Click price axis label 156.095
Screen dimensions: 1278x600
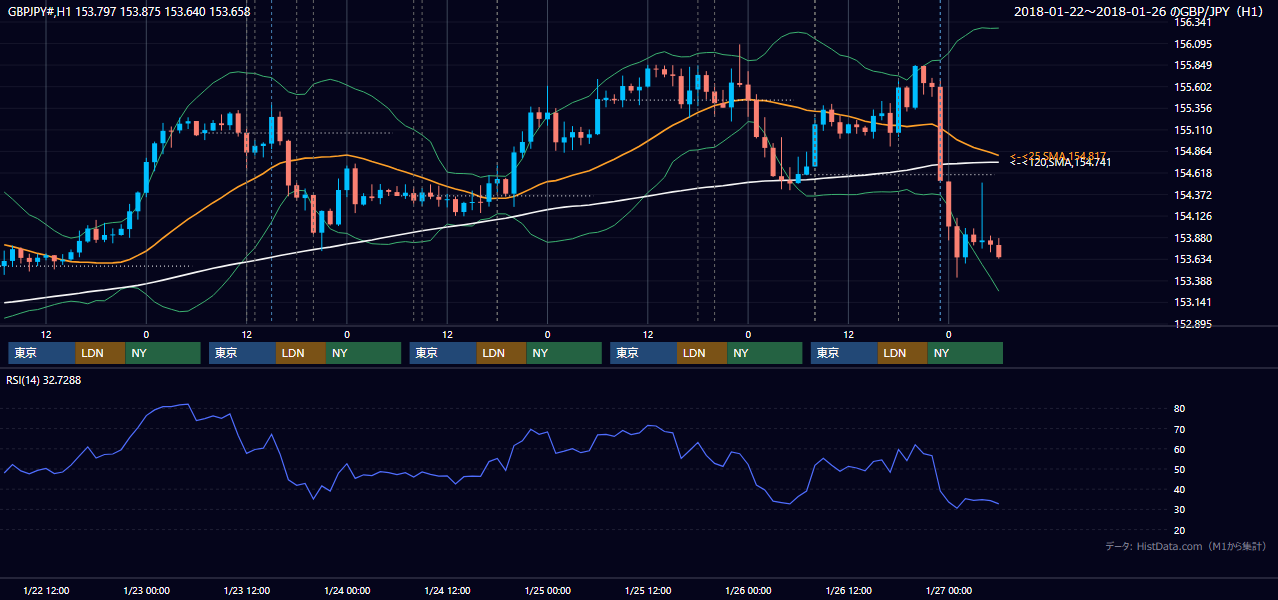(x=1193, y=44)
